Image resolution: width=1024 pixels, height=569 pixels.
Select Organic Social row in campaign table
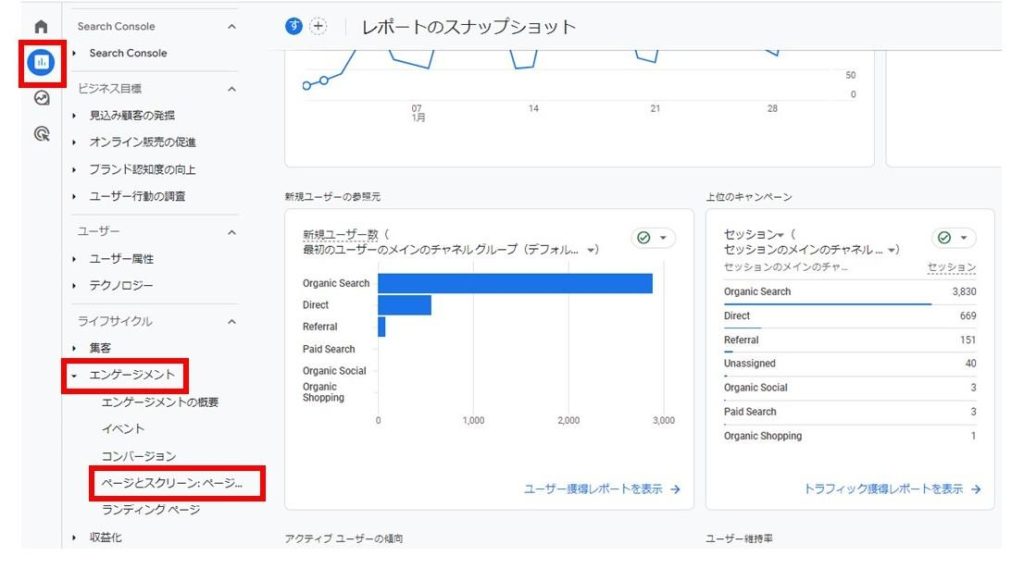850,388
